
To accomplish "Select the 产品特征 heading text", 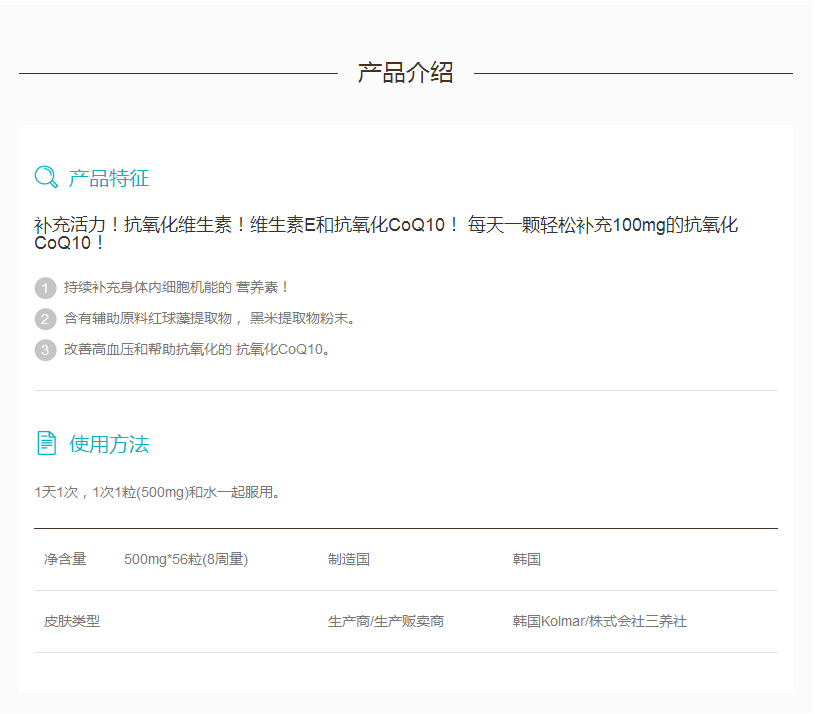I will coord(109,179).
